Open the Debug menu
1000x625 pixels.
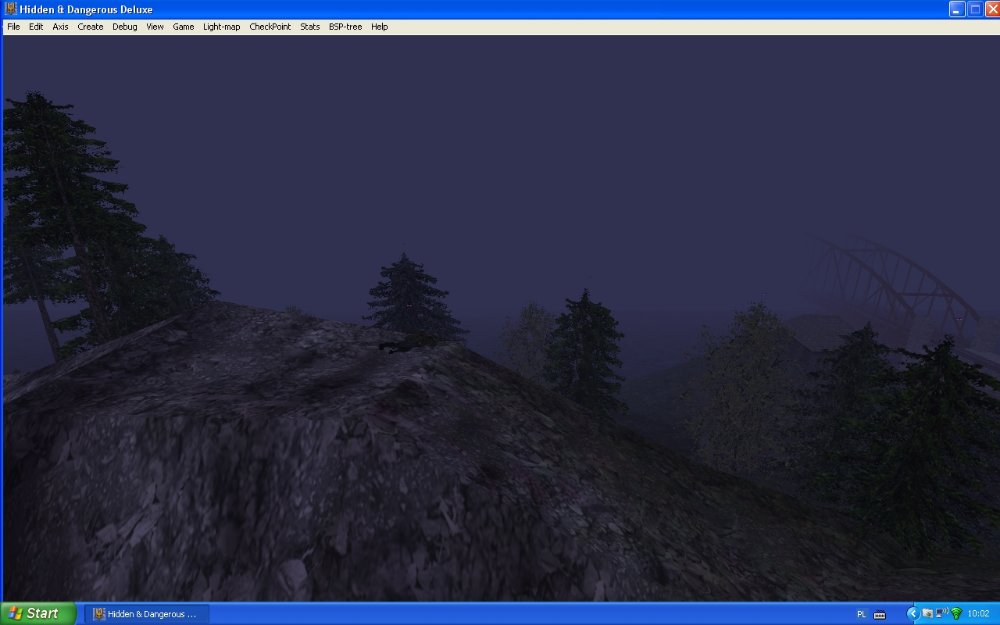(x=125, y=27)
